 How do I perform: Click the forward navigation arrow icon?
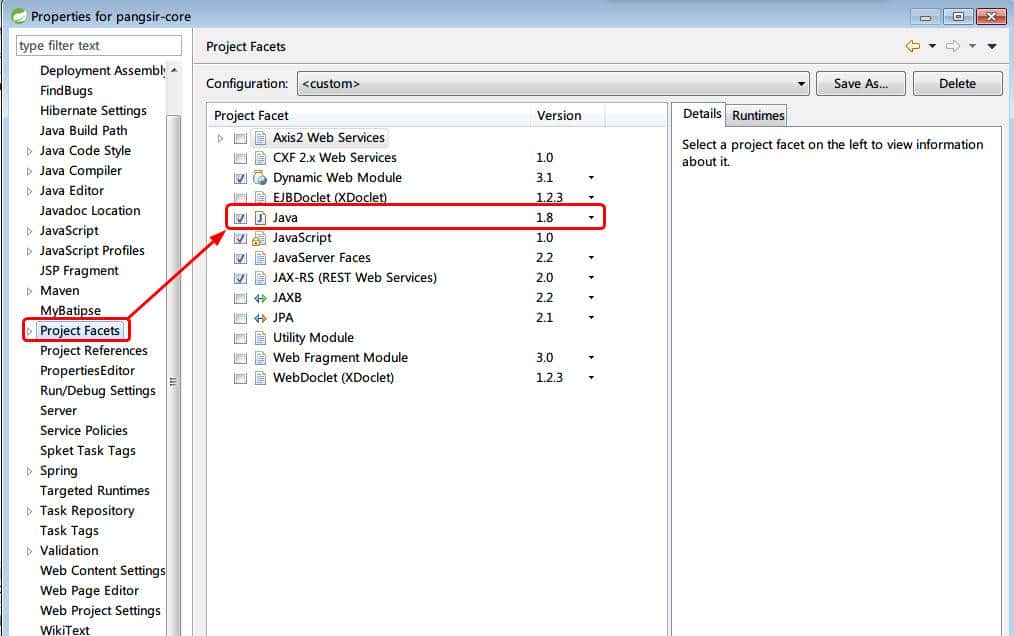tap(953, 46)
